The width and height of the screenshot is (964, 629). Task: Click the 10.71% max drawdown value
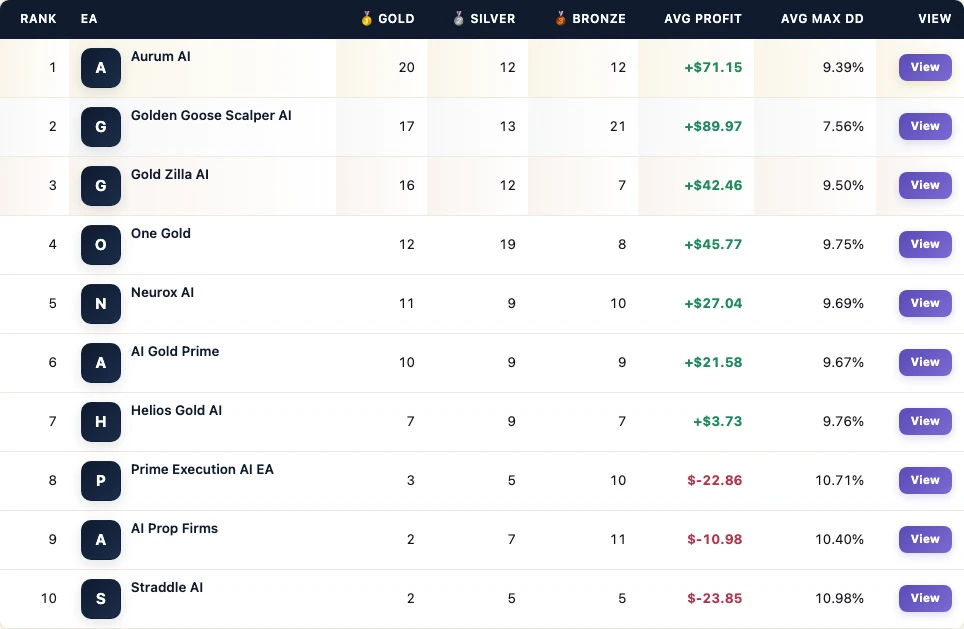tap(839, 481)
